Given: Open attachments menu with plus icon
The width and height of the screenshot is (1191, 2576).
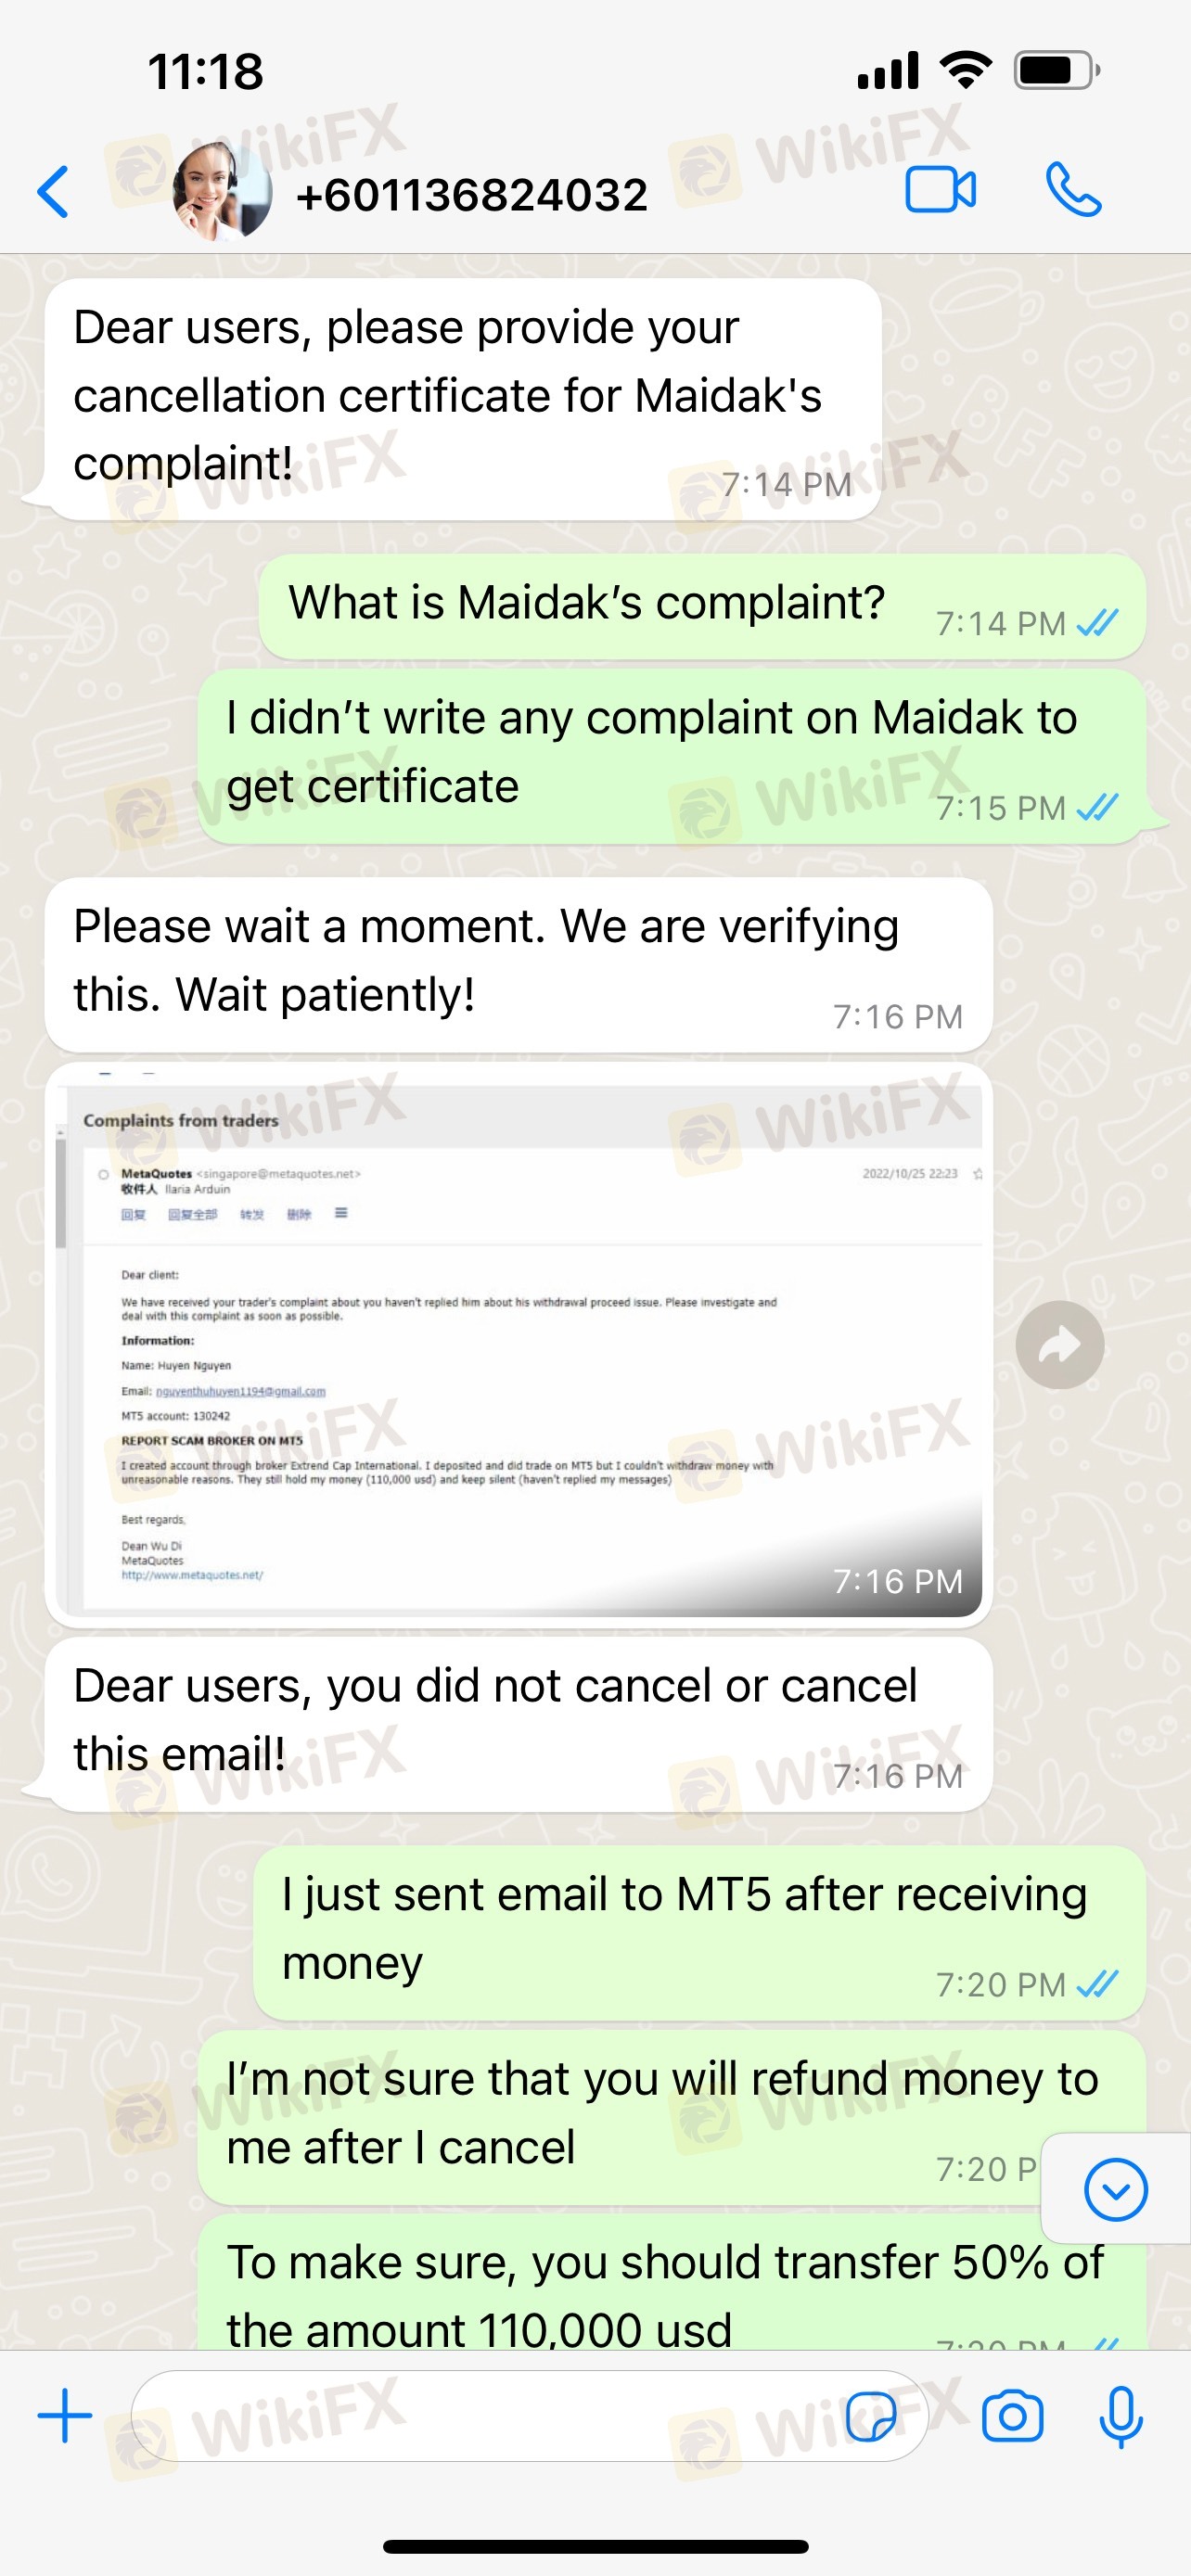Looking at the screenshot, I should [64, 2416].
